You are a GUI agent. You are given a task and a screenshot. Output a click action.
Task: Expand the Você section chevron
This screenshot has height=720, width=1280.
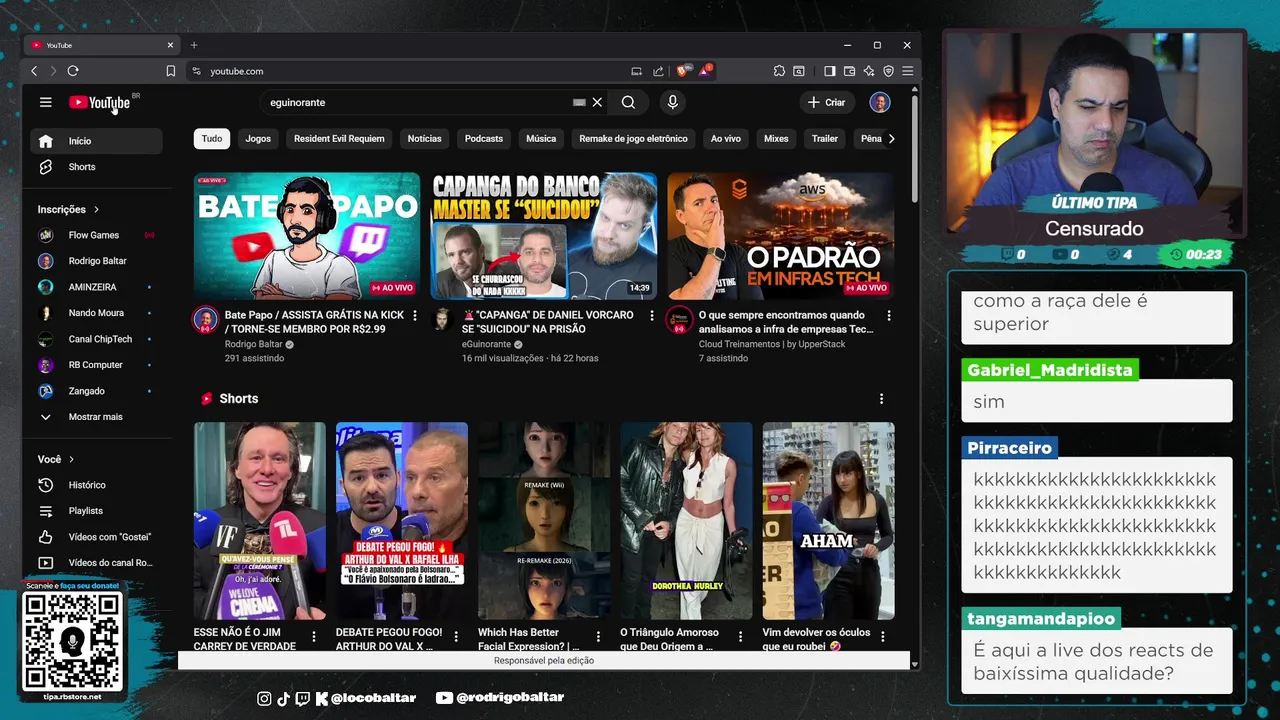coord(71,459)
